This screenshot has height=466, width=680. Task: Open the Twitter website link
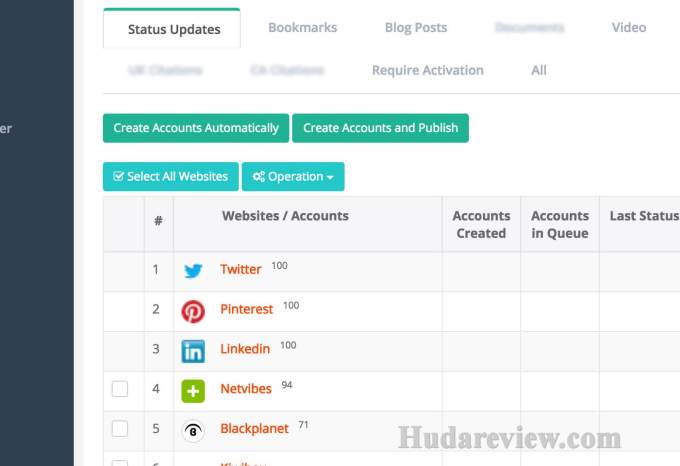coord(241,269)
